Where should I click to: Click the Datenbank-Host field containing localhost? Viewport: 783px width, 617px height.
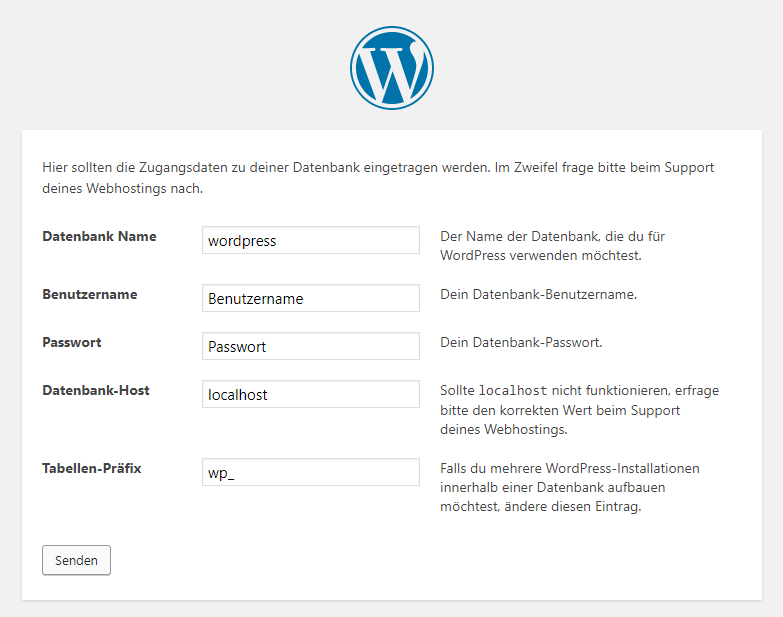click(311, 394)
